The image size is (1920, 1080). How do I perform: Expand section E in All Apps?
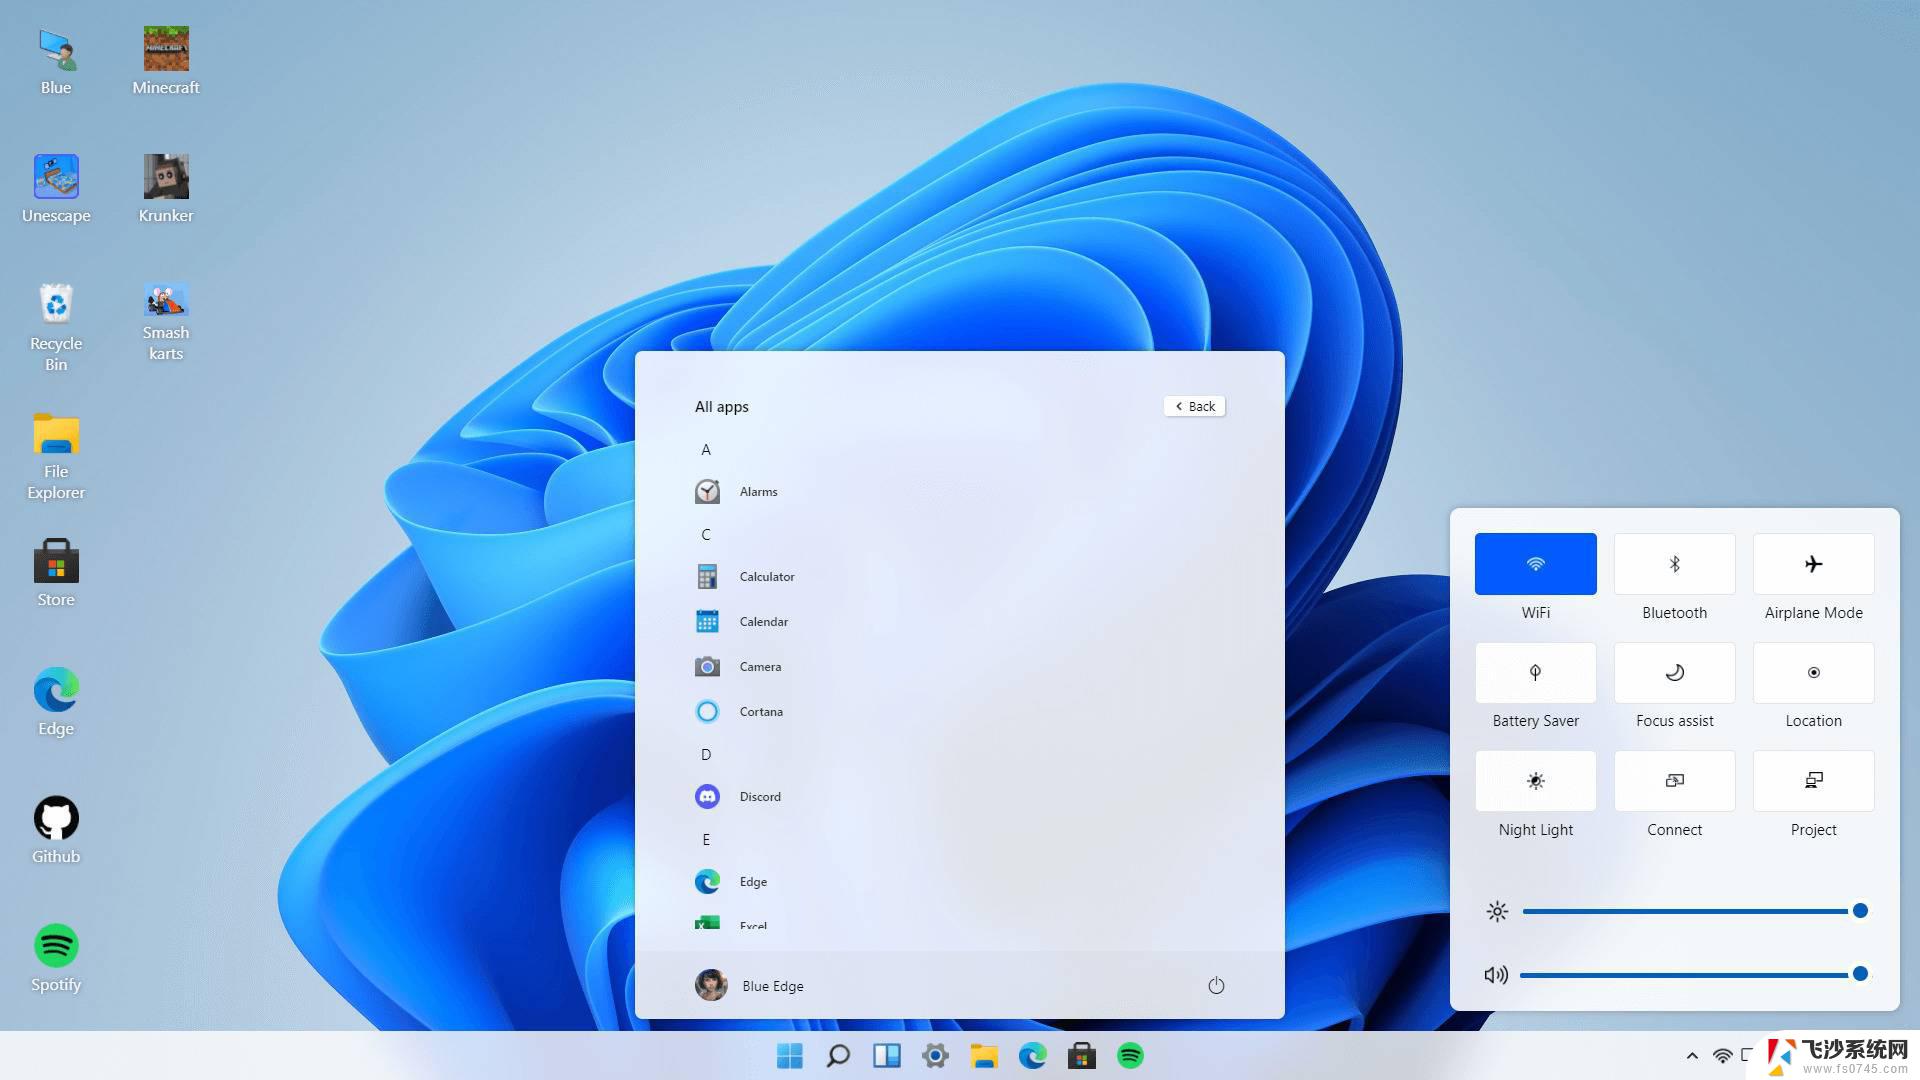pos(705,839)
